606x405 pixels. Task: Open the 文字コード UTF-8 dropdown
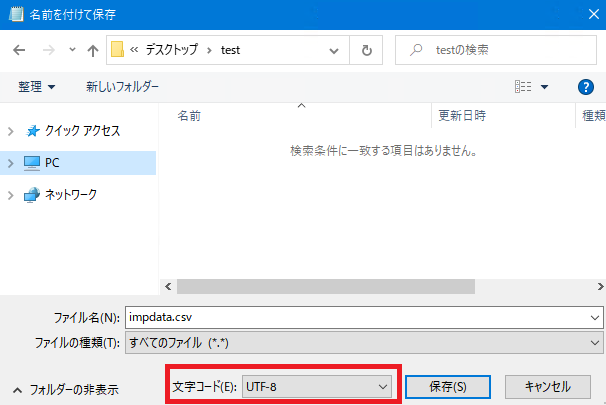[x=317, y=386]
